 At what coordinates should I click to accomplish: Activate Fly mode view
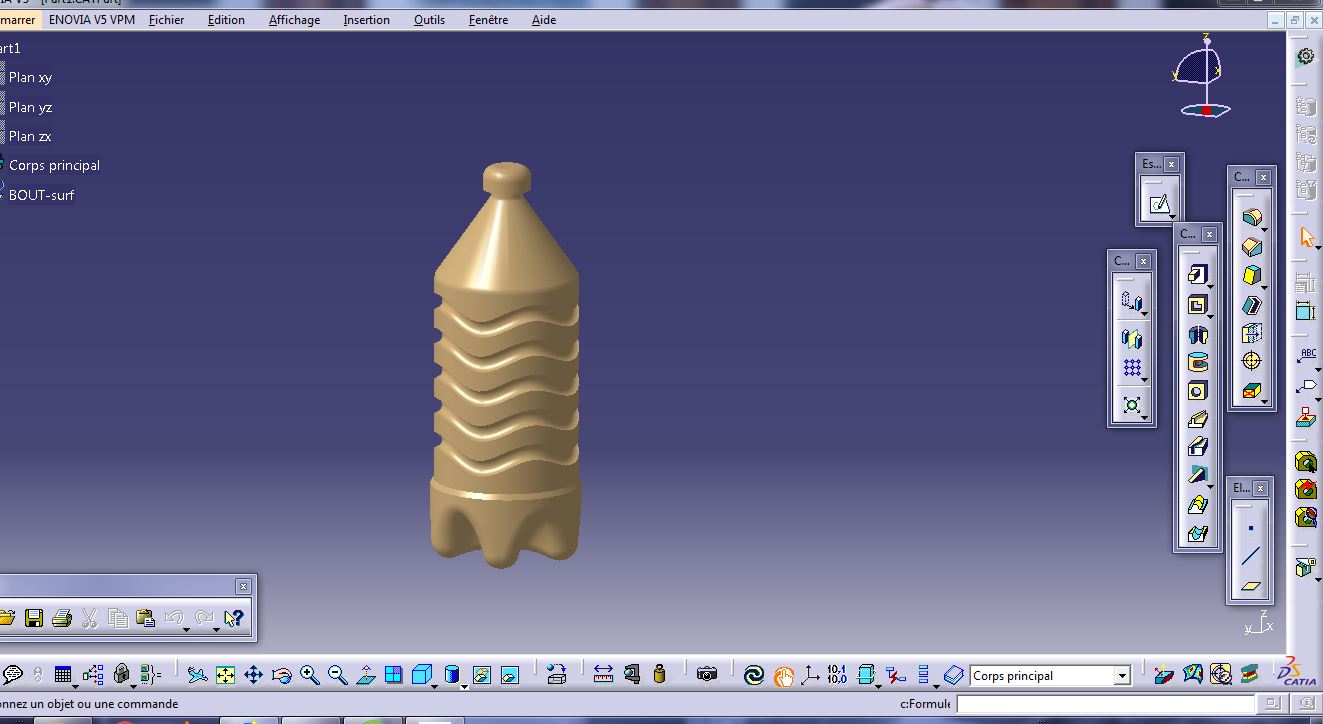pyautogui.click(x=197, y=675)
